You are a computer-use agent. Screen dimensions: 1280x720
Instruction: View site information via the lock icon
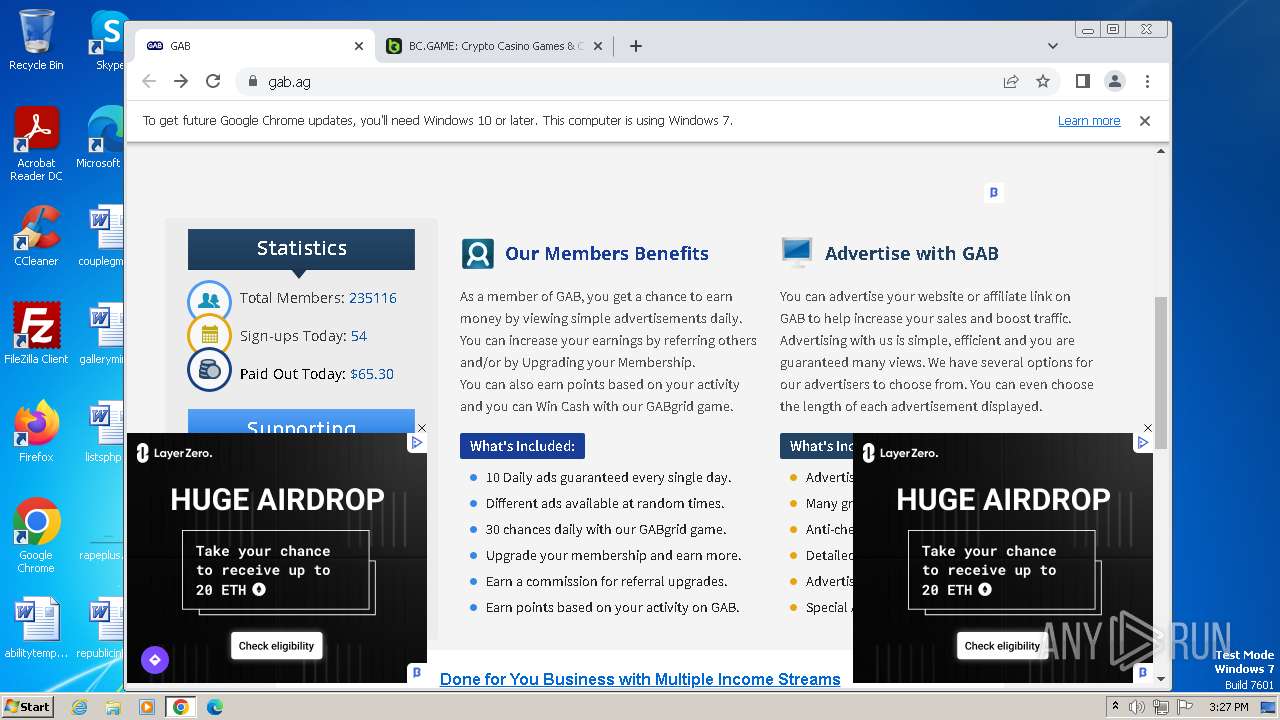click(252, 81)
